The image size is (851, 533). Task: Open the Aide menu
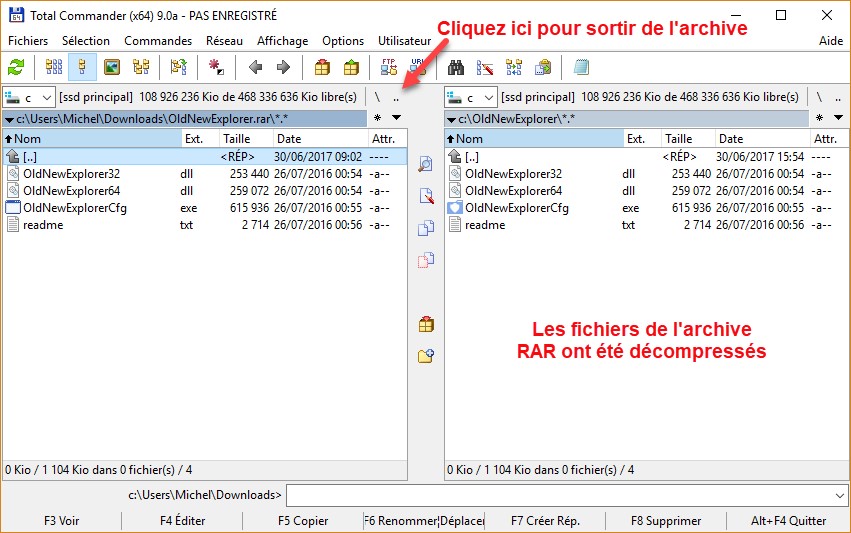(x=831, y=41)
